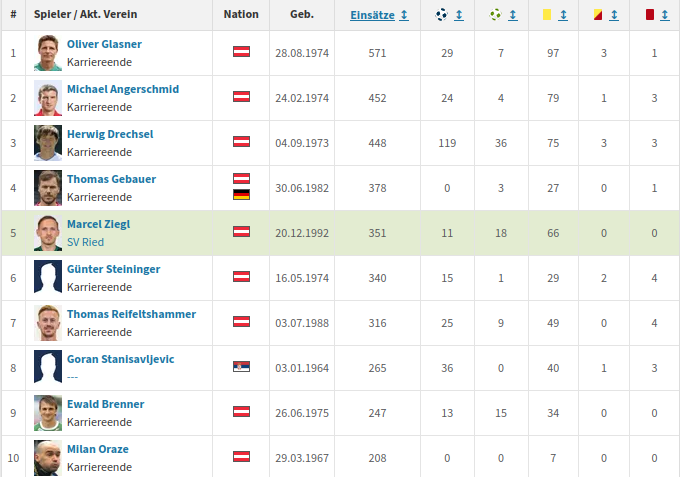Click Austria flag next to Oliver Glasner

coord(241,52)
